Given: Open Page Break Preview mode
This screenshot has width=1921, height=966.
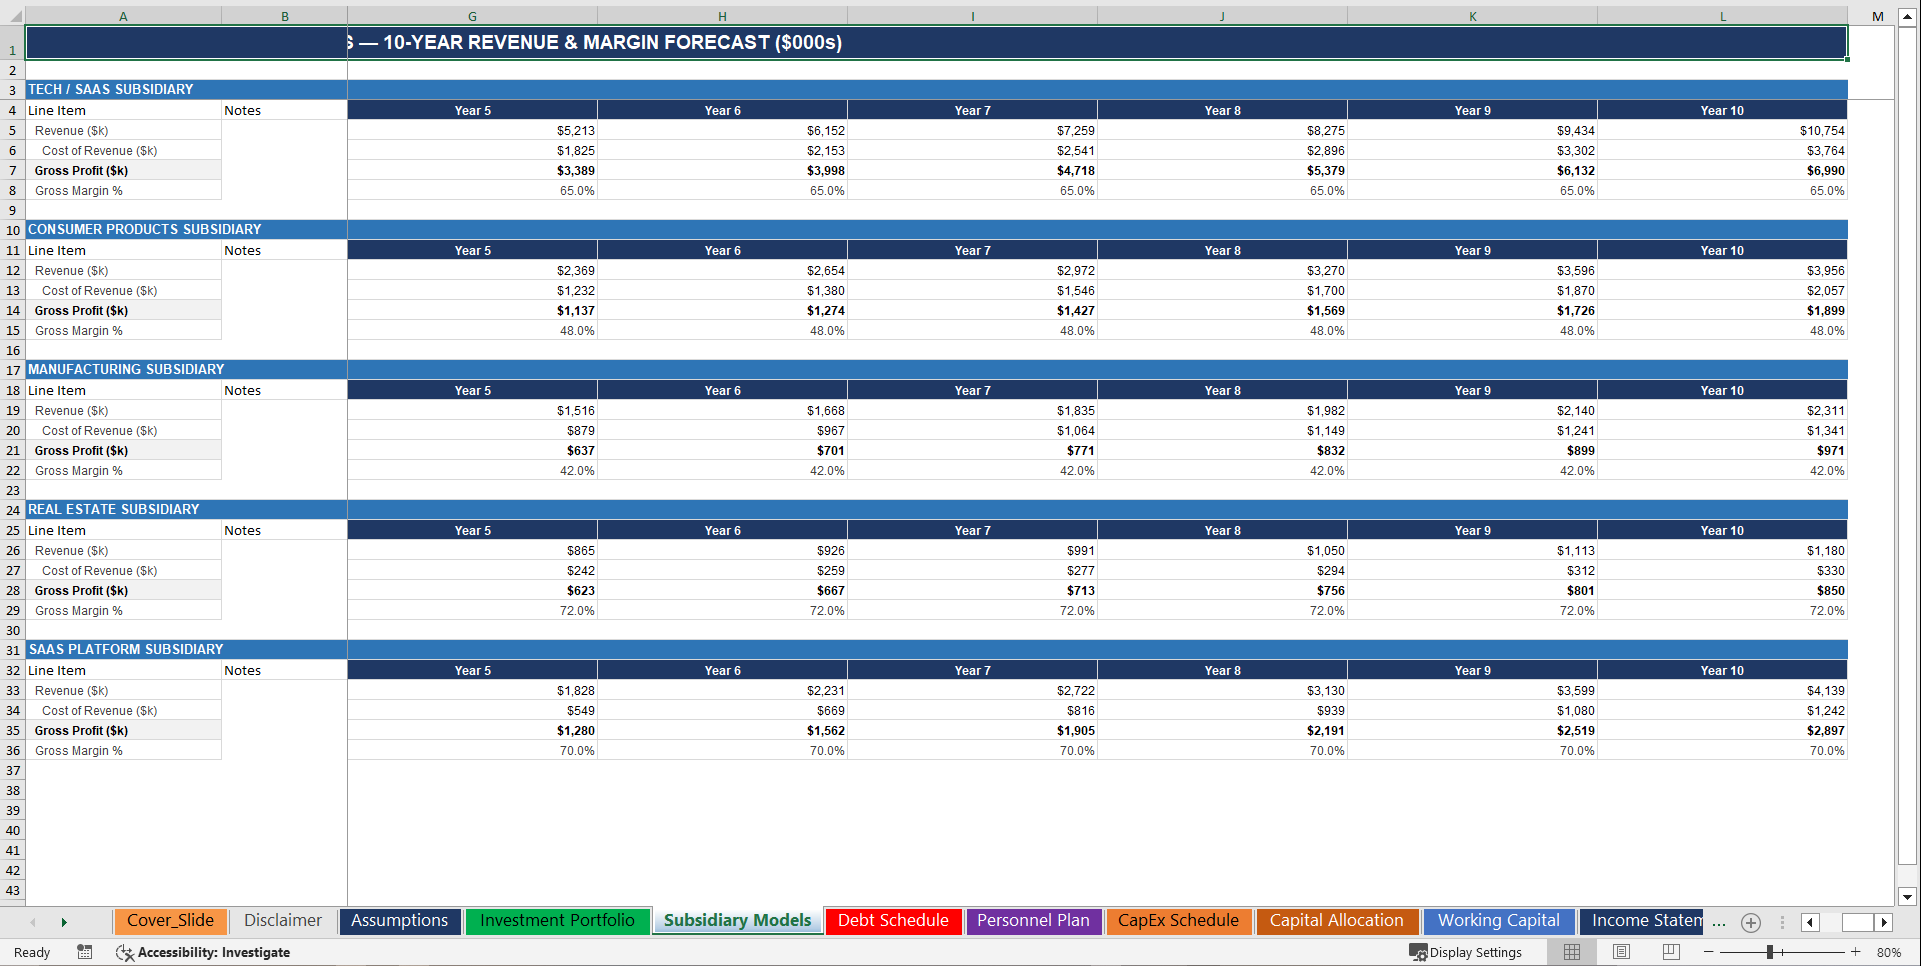Looking at the screenshot, I should 1671,952.
